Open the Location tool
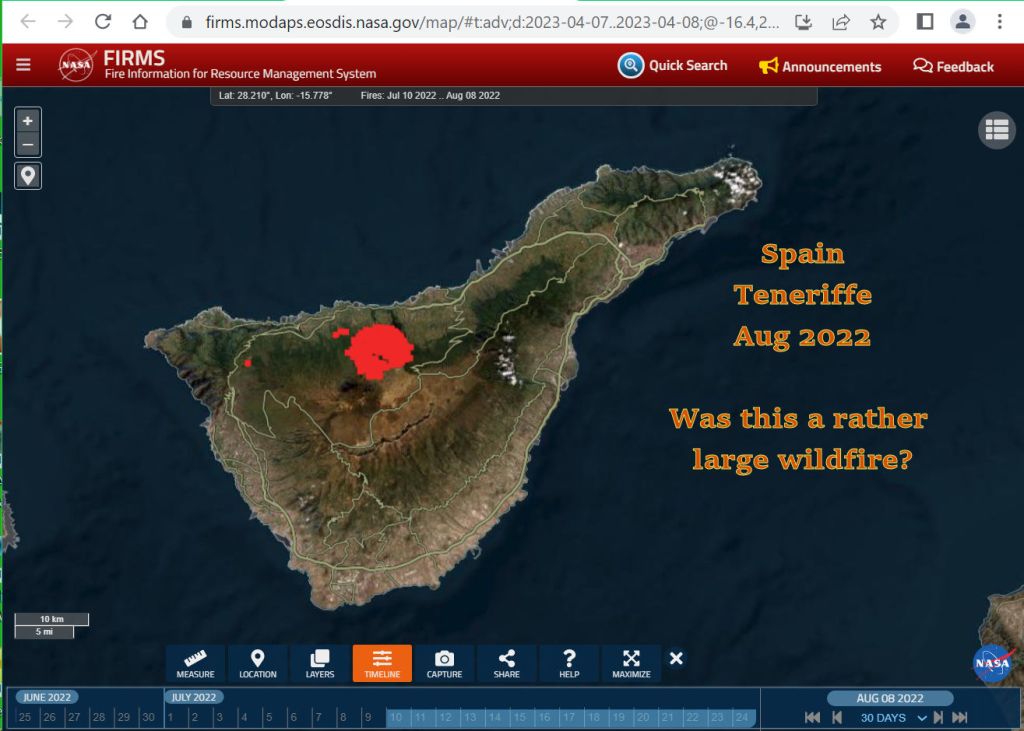Viewport: 1024px width, 731px height. pyautogui.click(x=257, y=663)
